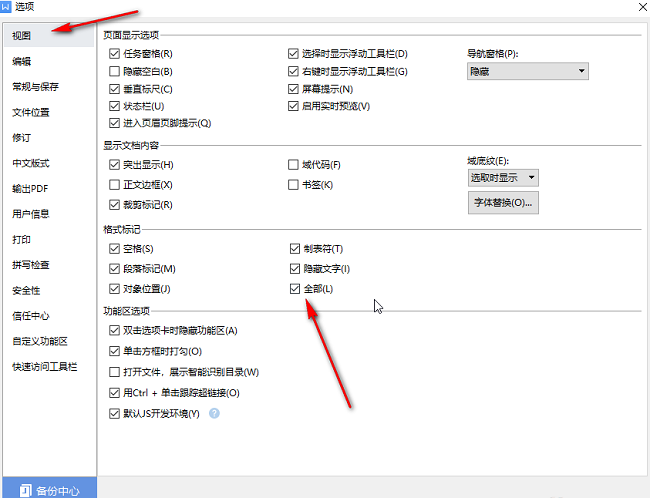Go to the 安全性 options page
The image size is (650, 498).
click(x=27, y=291)
